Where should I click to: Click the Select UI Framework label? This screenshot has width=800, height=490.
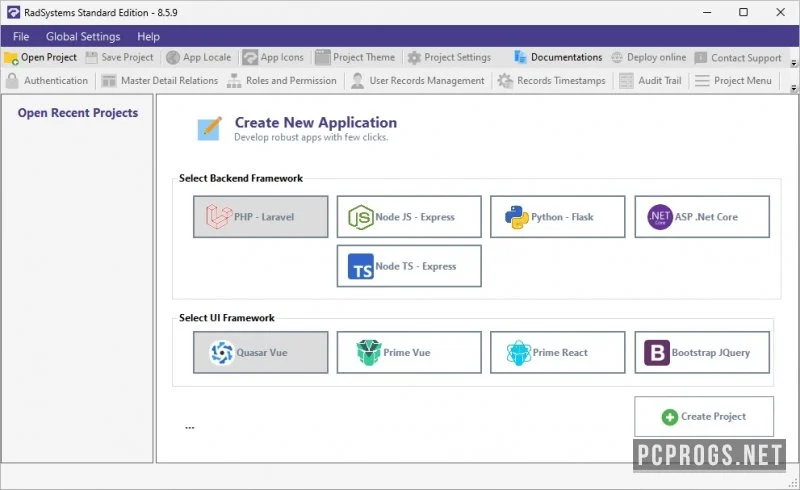(x=227, y=317)
